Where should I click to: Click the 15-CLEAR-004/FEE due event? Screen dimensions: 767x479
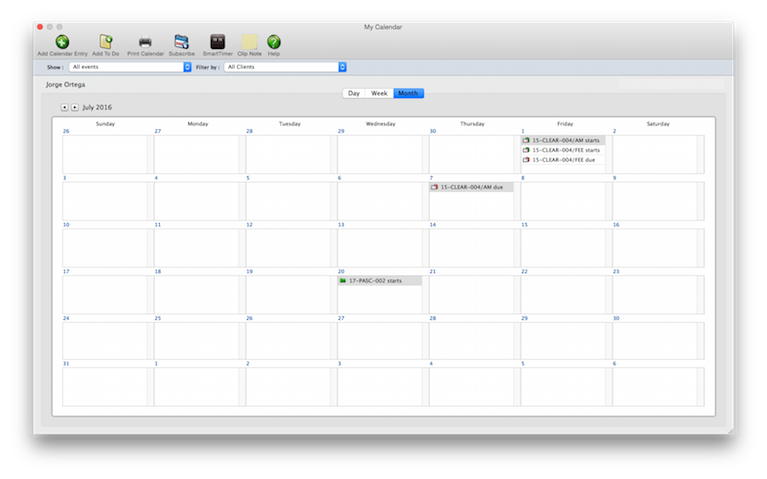click(x=563, y=160)
